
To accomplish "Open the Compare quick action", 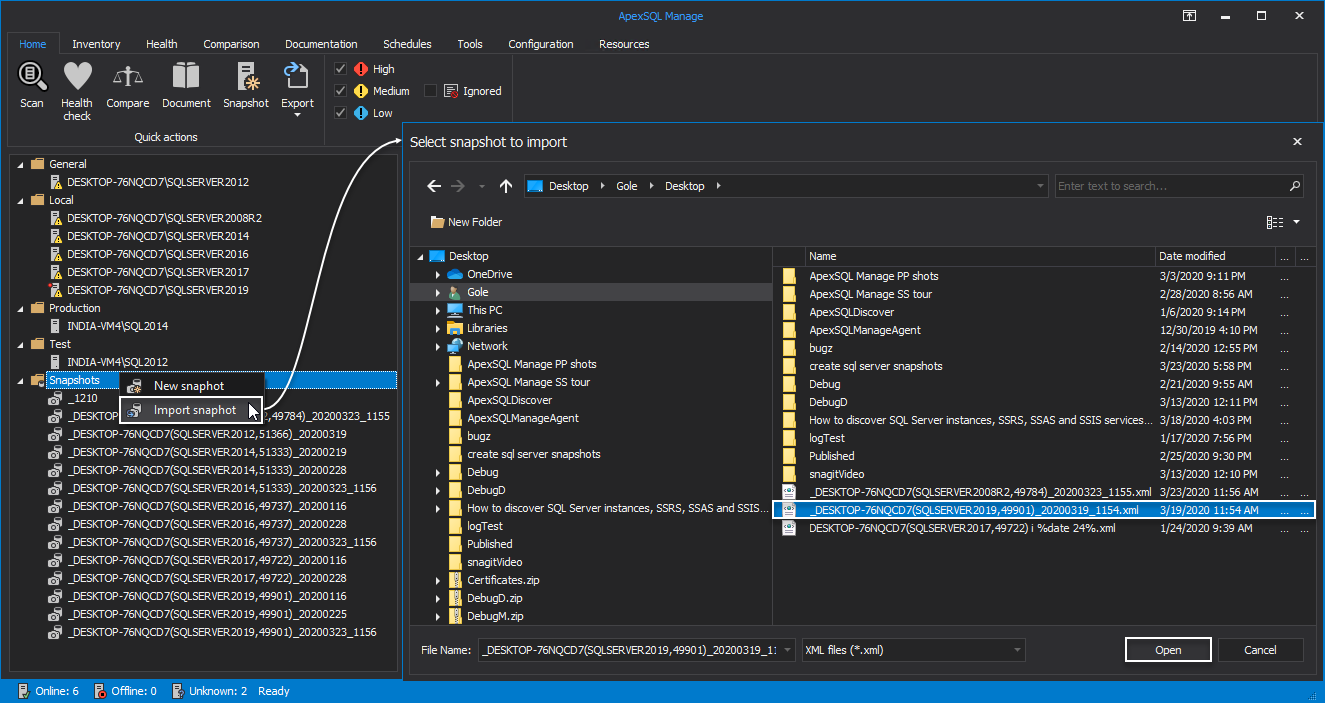I will click(x=127, y=85).
